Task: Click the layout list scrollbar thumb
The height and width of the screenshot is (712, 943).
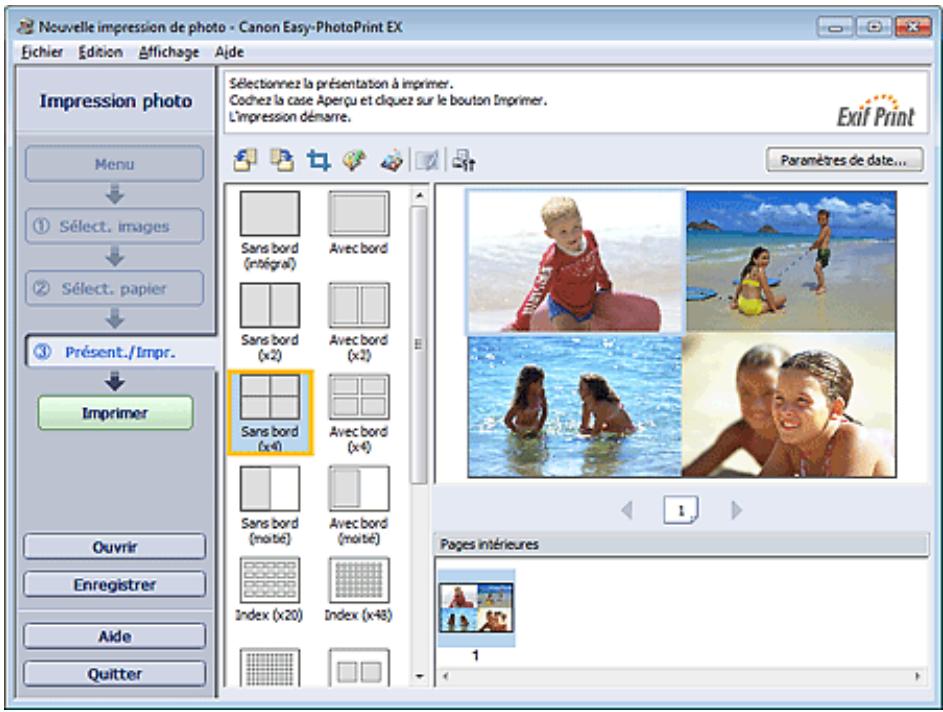Action: pos(419,344)
